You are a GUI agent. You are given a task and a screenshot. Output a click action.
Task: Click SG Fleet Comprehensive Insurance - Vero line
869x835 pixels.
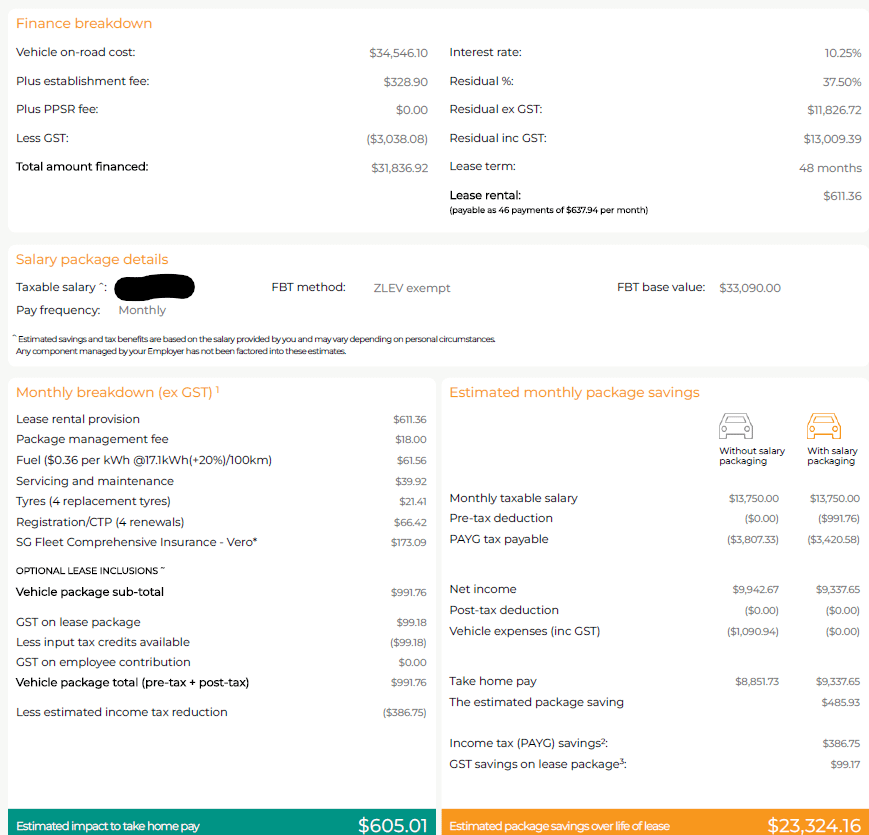point(137,542)
